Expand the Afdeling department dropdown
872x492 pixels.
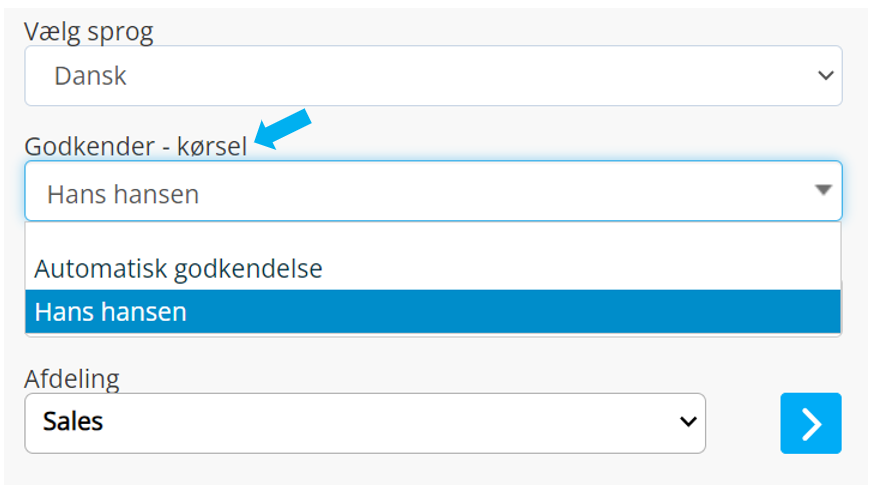click(x=365, y=423)
